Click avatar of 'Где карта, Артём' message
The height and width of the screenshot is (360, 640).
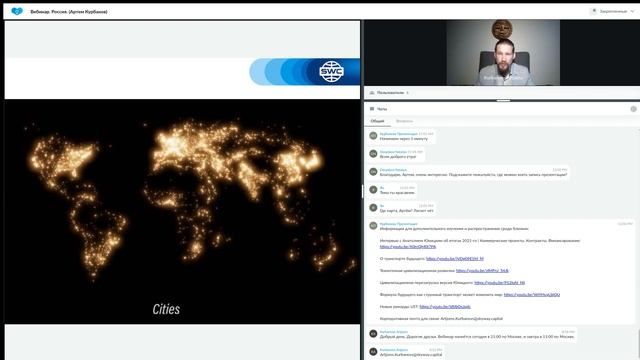tap(373, 208)
